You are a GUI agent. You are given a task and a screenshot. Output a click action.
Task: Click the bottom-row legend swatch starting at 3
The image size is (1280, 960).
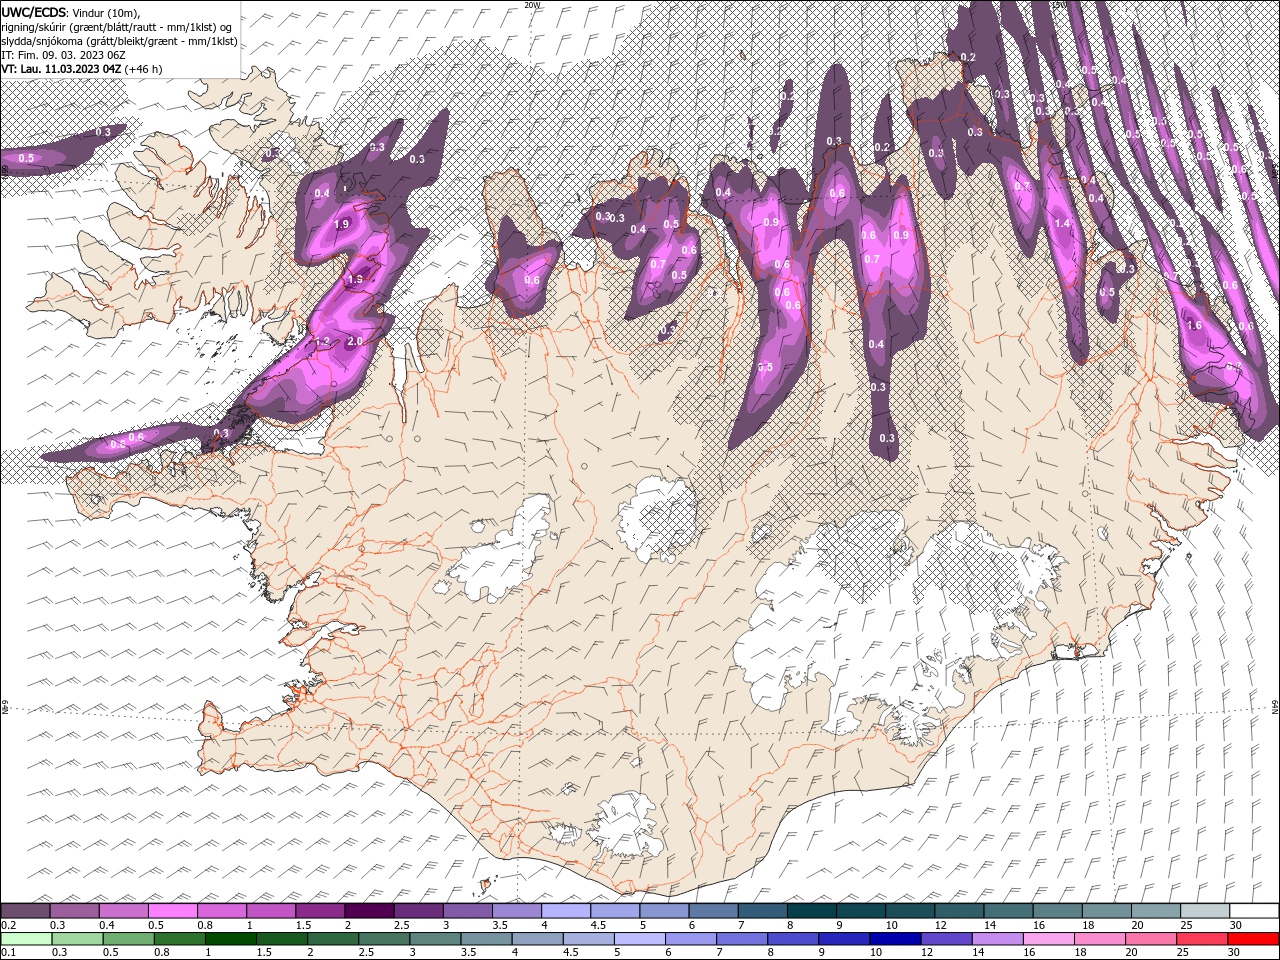click(435, 939)
